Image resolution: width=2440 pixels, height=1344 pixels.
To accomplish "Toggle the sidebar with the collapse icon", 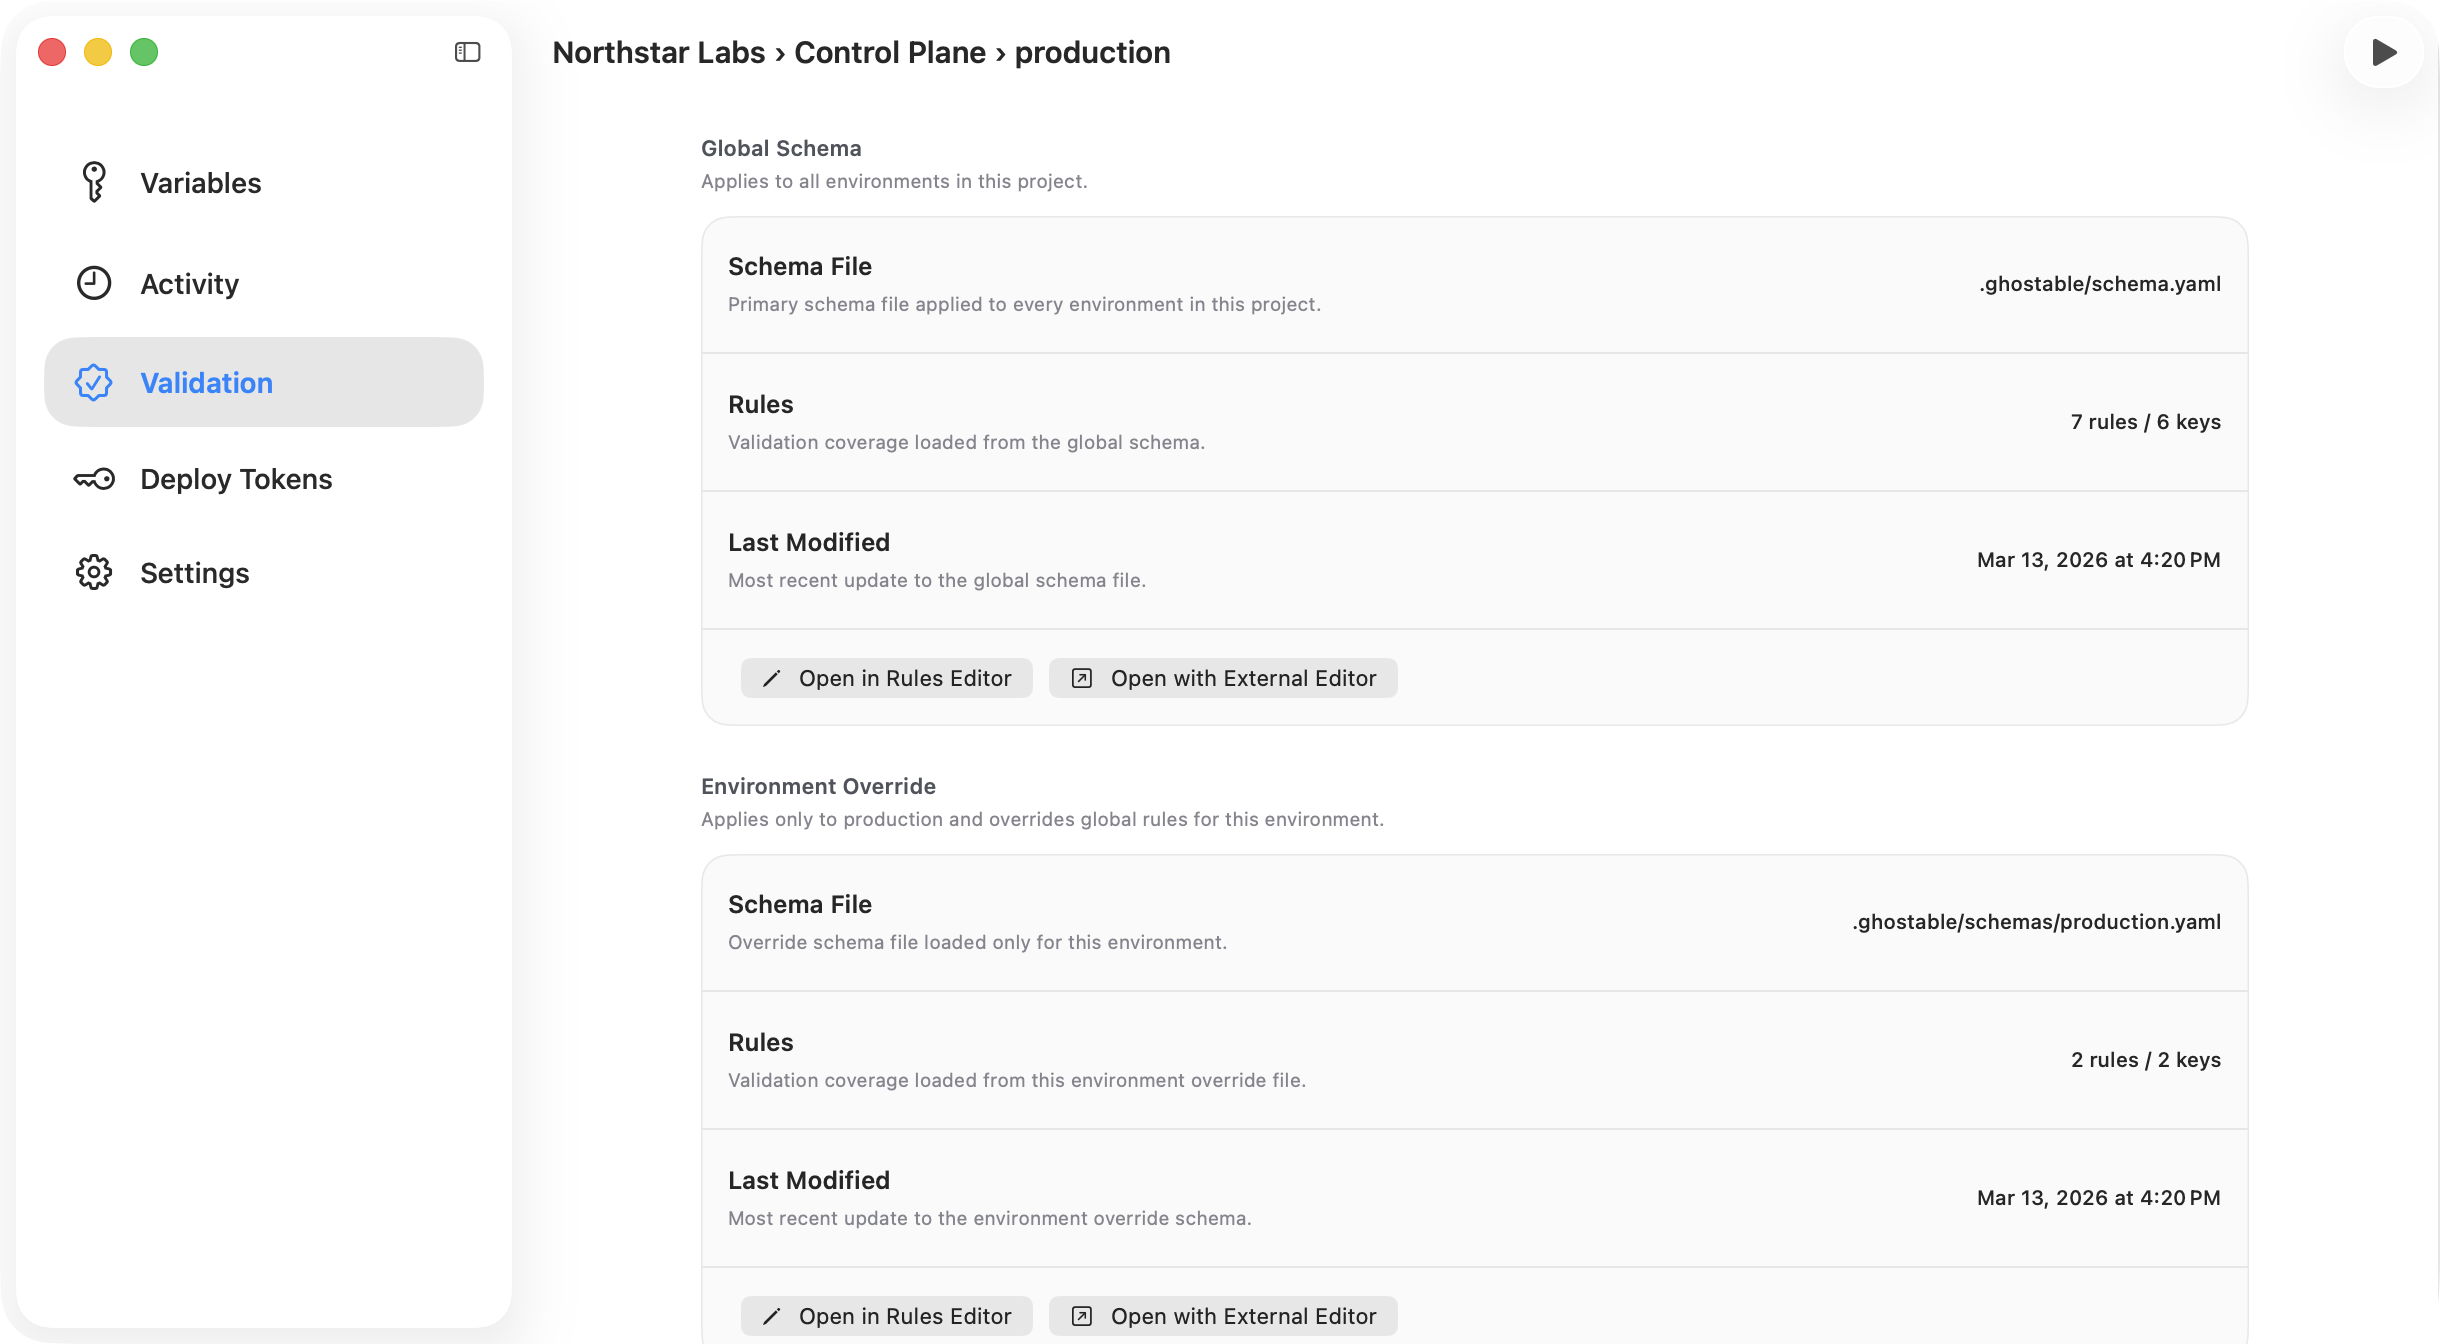I will [466, 51].
